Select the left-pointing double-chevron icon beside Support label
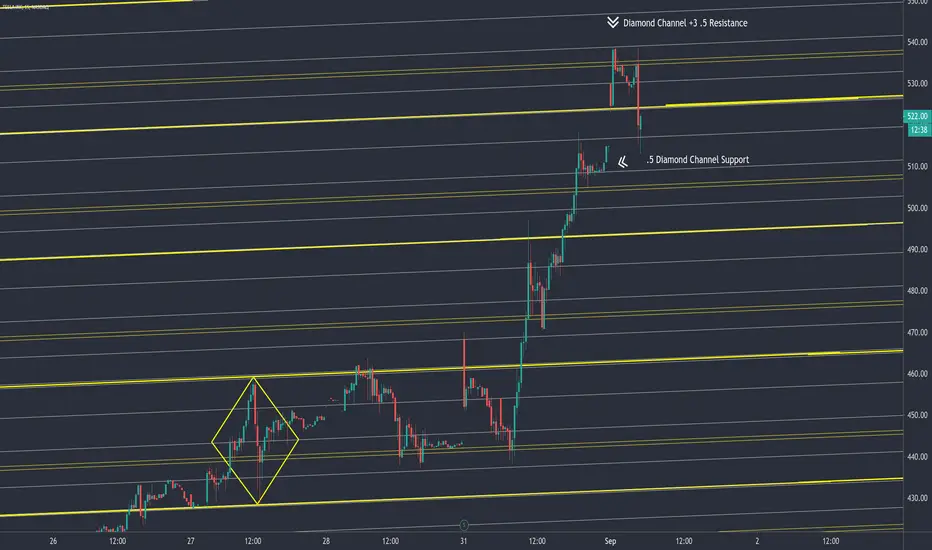 tap(622, 162)
